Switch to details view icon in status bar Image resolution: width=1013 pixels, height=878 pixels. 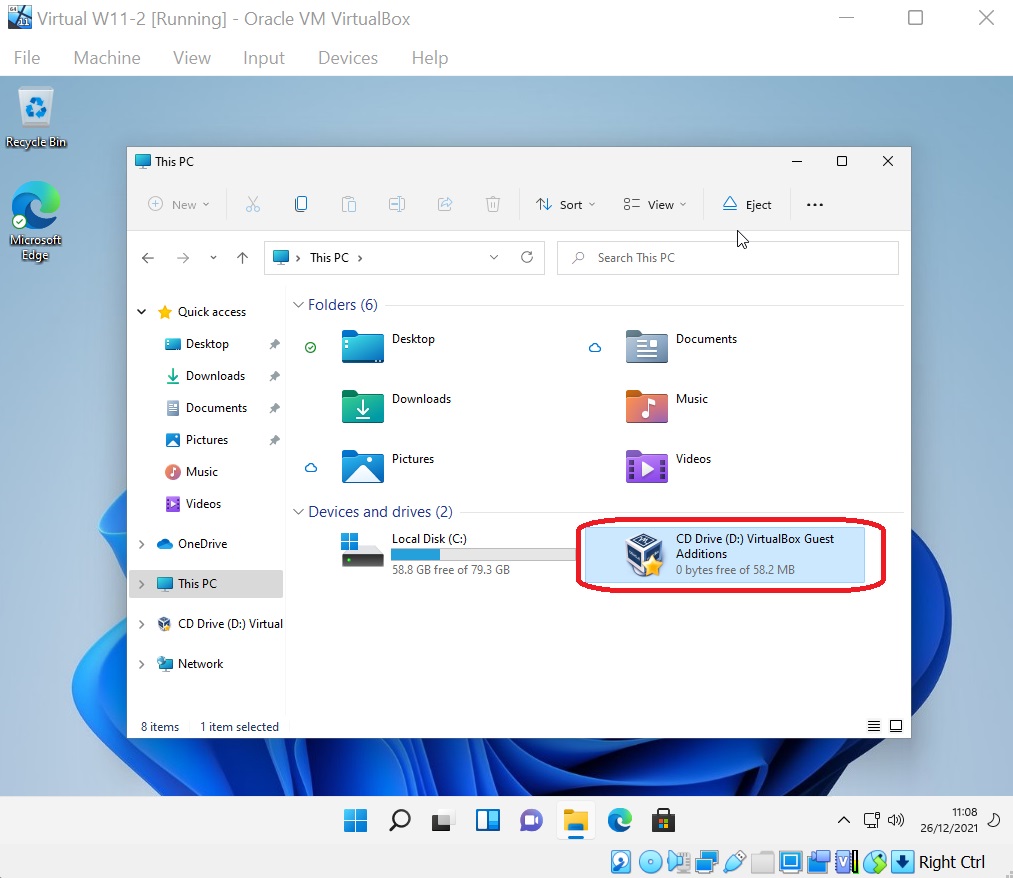click(873, 726)
